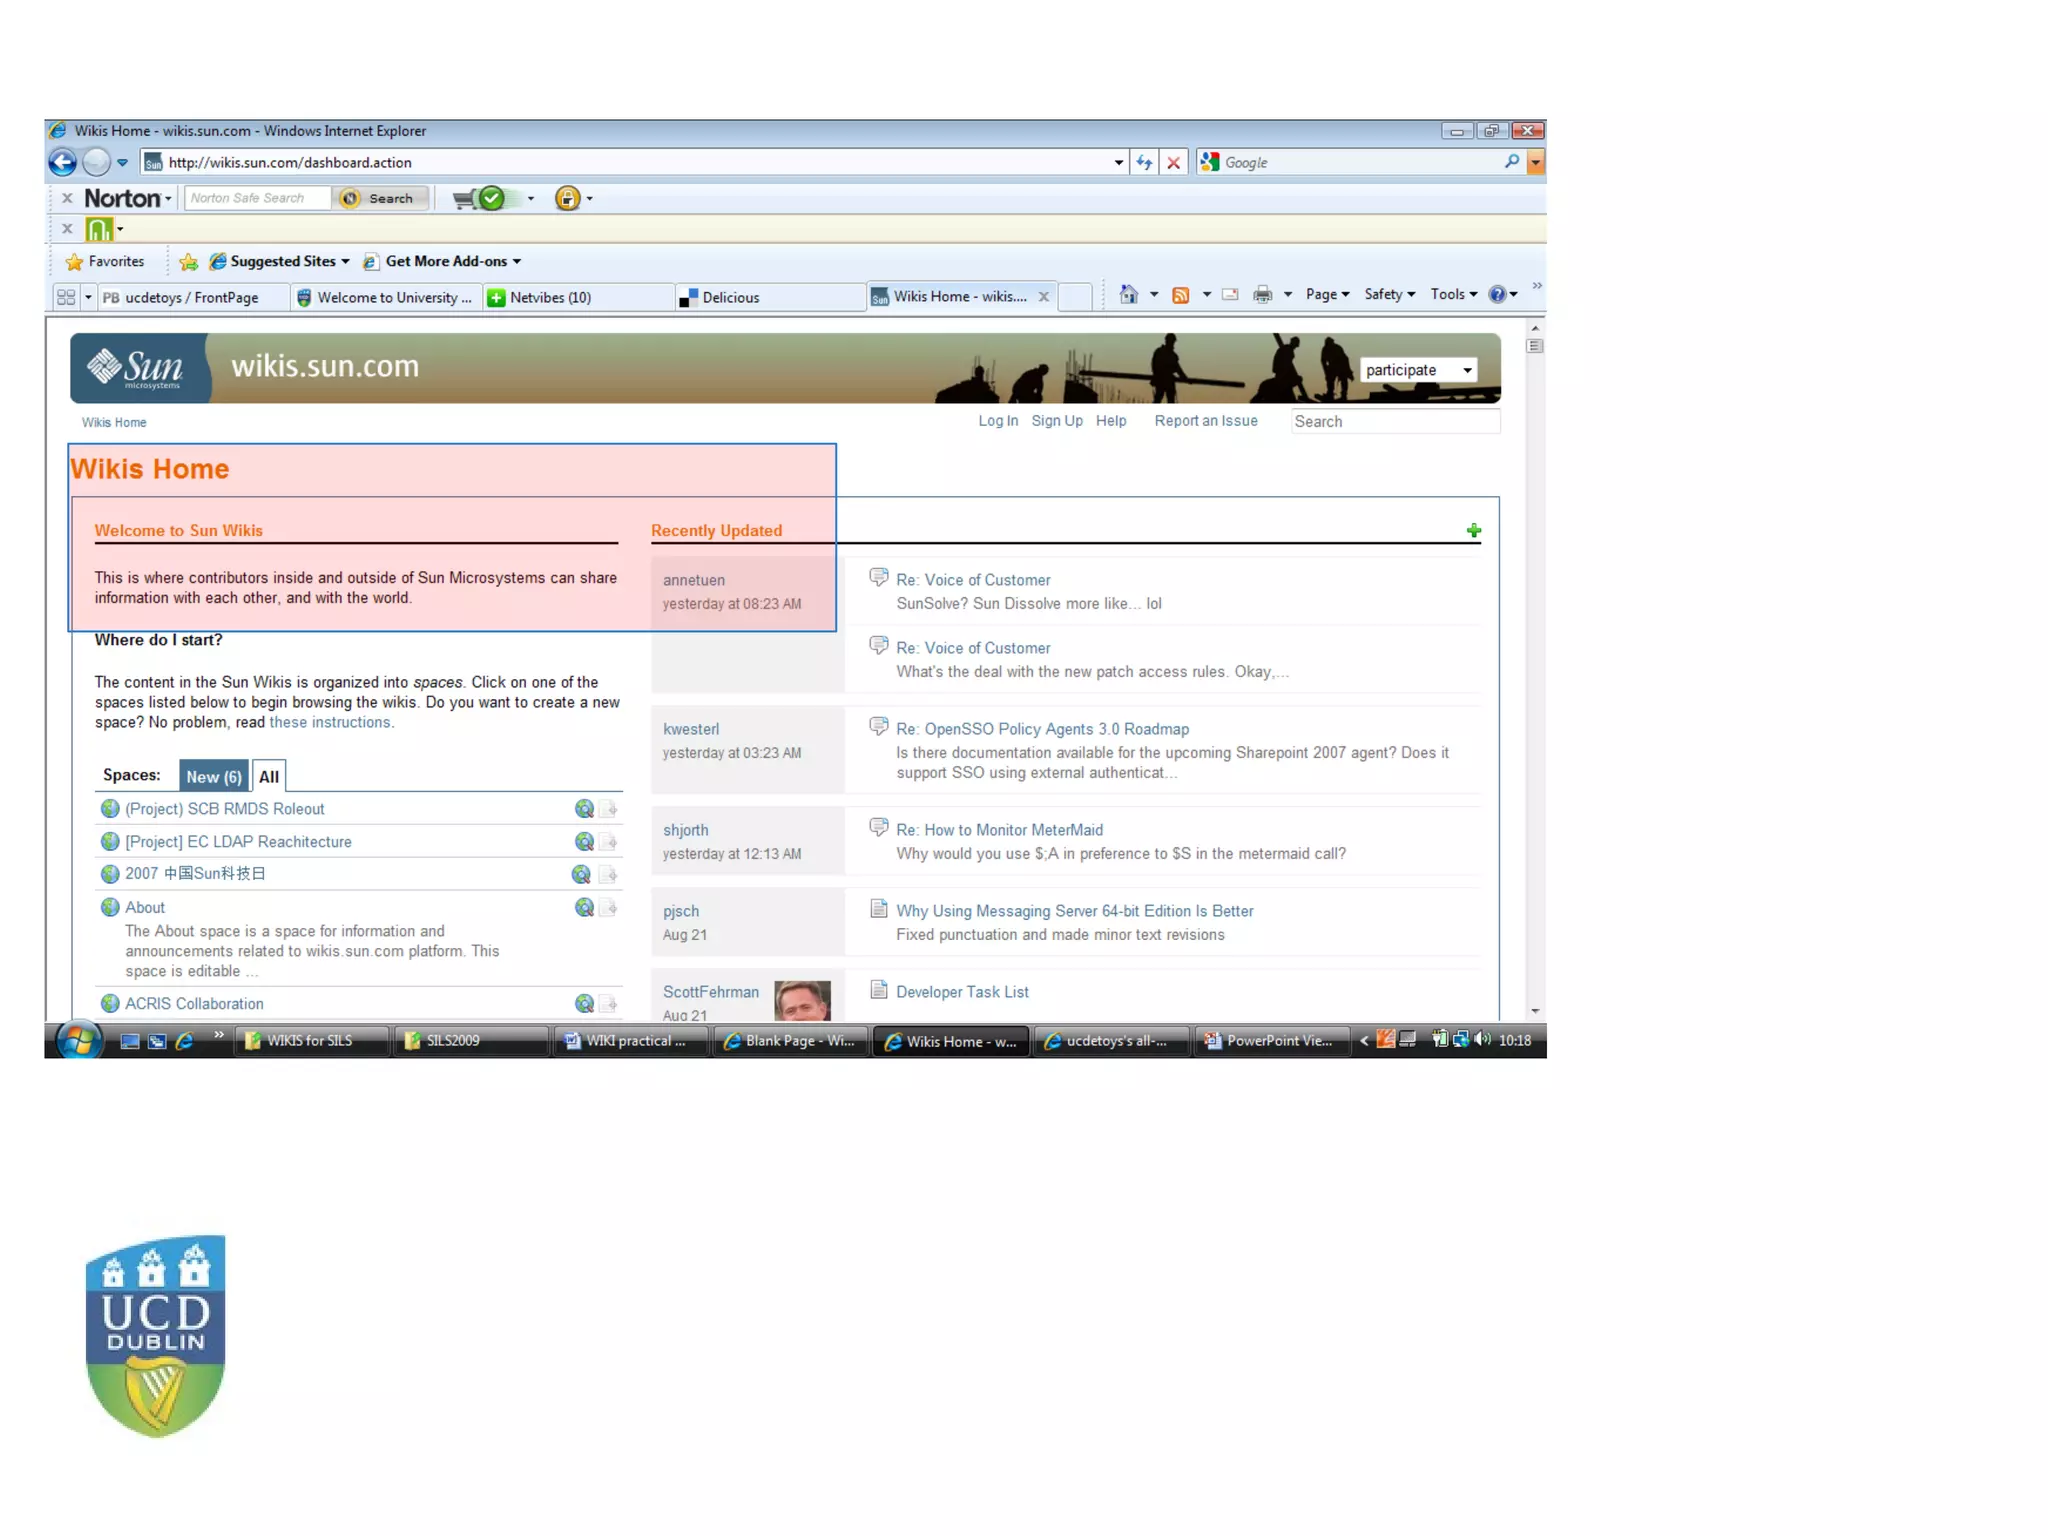Viewport: 2048px width, 1536px height.
Task: Click the RSS feeds icon in toolbar
Action: (1180, 295)
